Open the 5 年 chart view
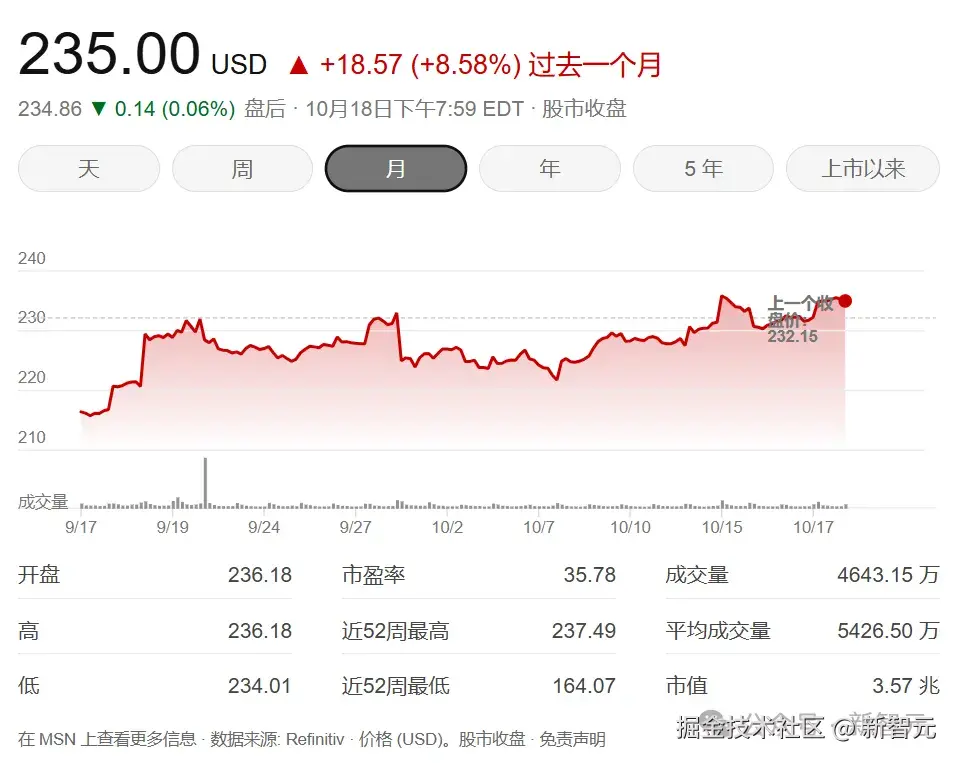Image resolution: width=958 pixels, height=763 pixels. [x=703, y=168]
